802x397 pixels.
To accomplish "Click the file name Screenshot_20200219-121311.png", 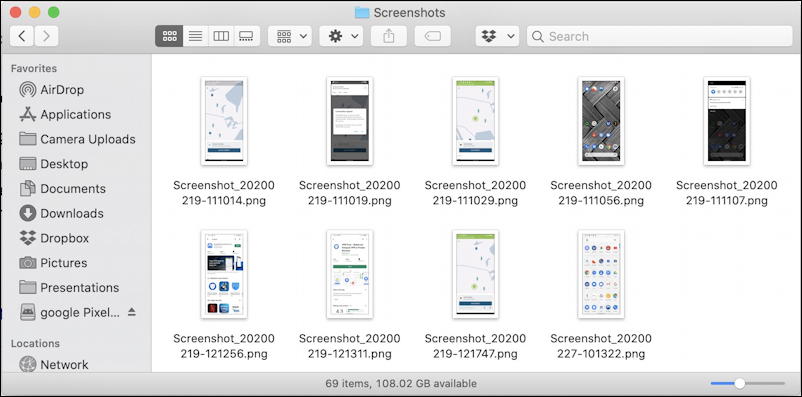I will tap(350, 346).
